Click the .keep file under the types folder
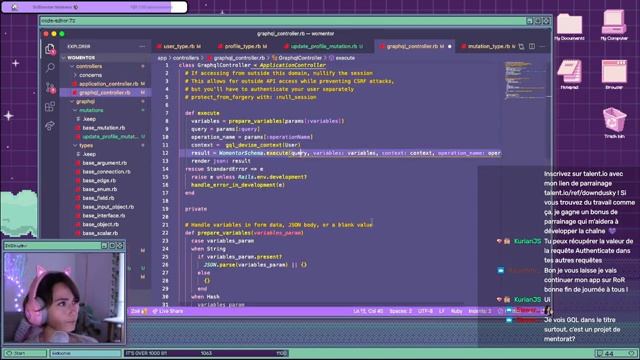640x360 pixels. point(89,154)
